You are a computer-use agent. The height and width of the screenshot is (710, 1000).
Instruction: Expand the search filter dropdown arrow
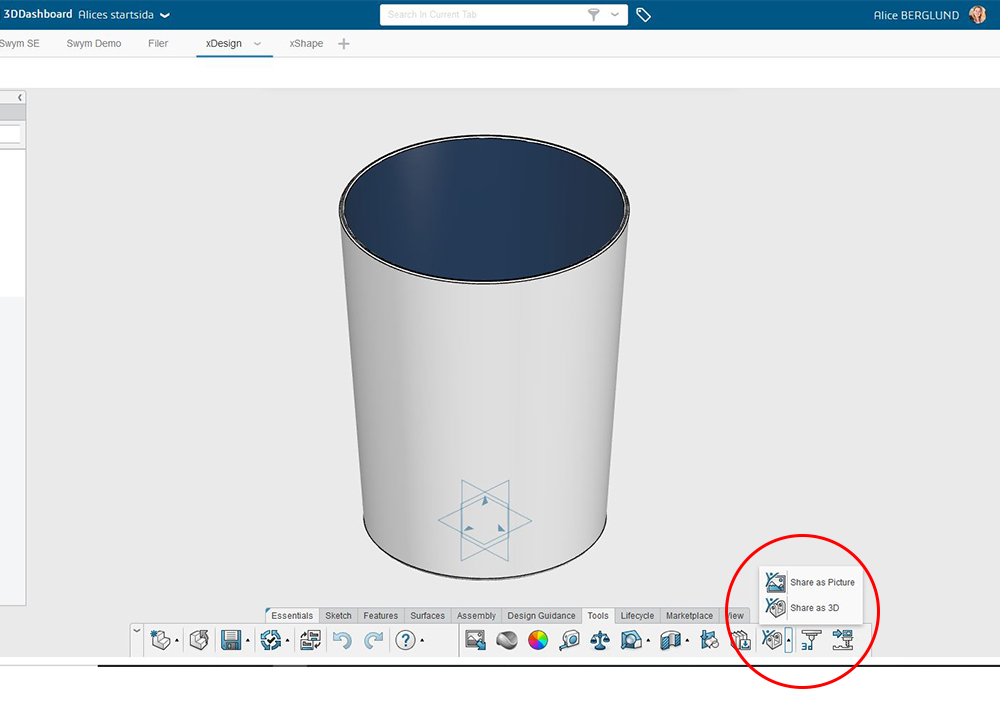click(615, 15)
